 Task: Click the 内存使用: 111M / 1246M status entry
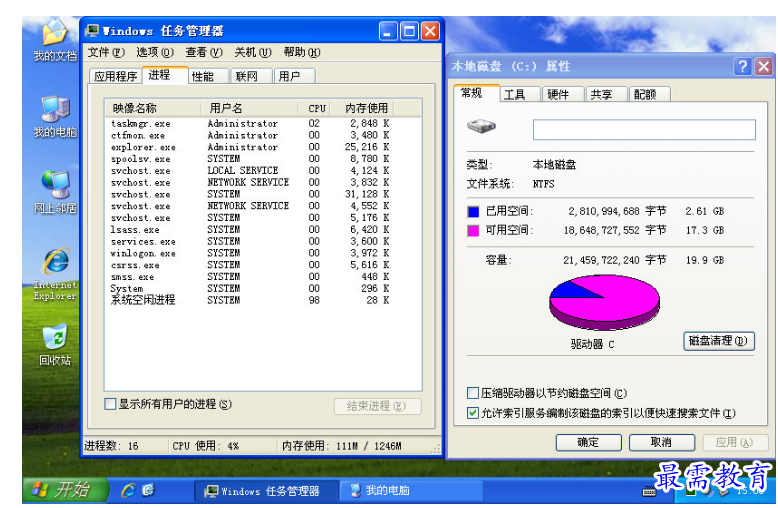click(x=341, y=446)
